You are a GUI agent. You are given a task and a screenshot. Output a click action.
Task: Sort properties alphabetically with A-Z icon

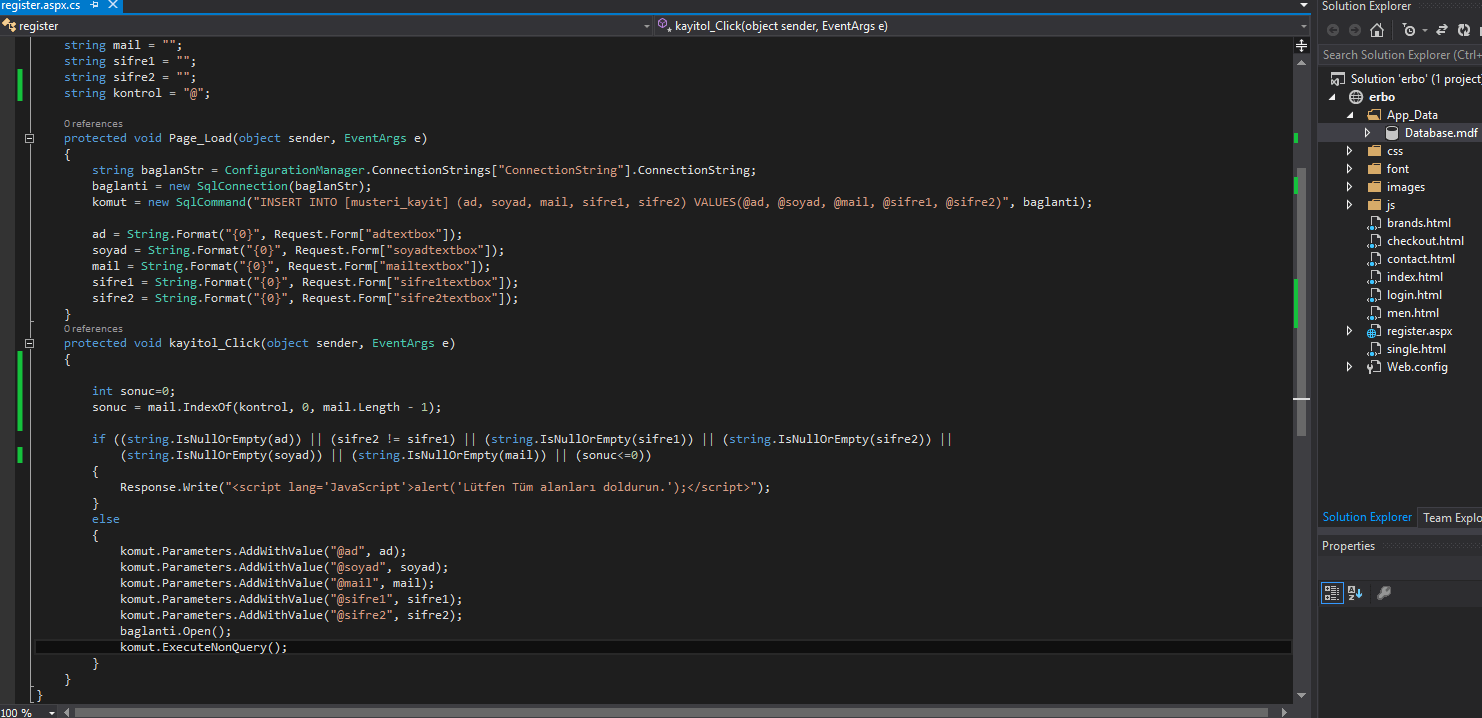(x=1355, y=593)
